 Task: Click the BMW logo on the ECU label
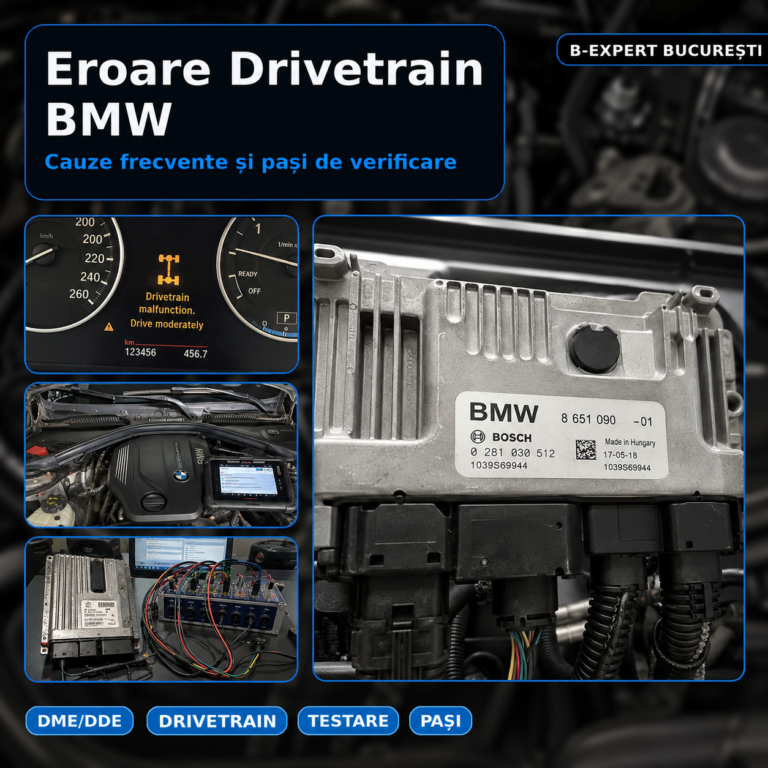[504, 412]
